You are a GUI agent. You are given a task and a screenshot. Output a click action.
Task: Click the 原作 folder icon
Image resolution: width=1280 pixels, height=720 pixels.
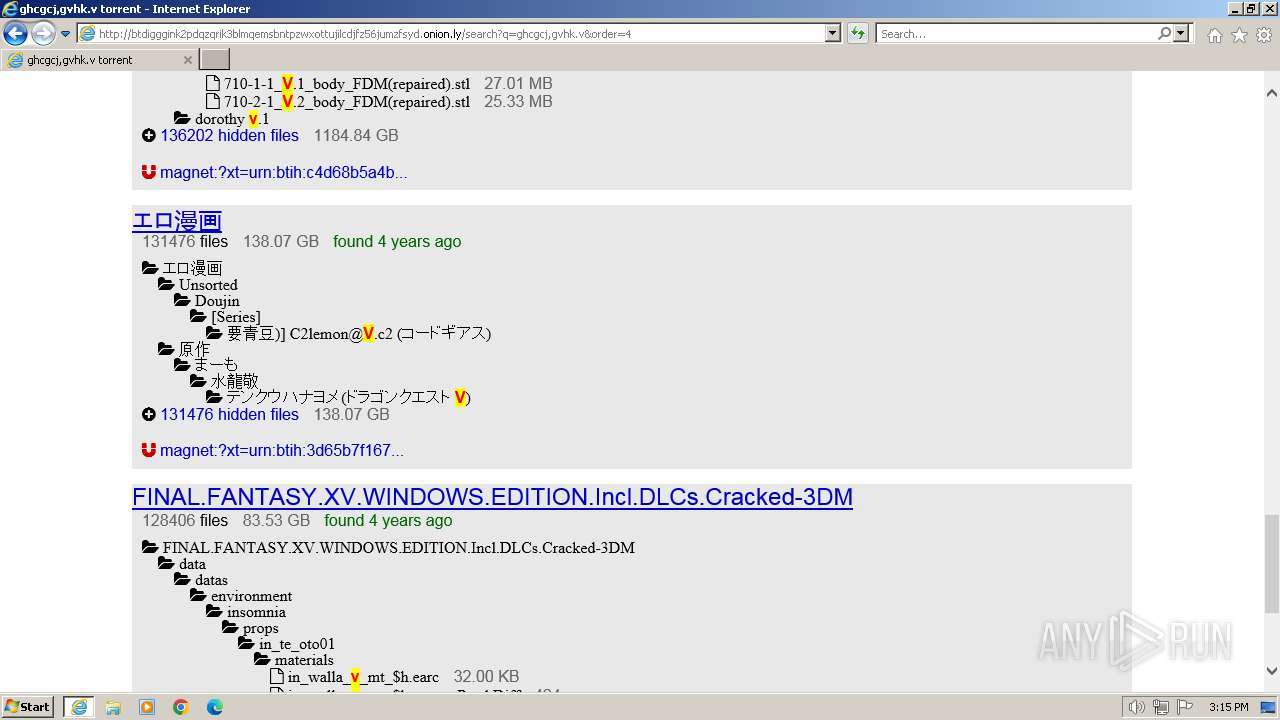click(166, 349)
